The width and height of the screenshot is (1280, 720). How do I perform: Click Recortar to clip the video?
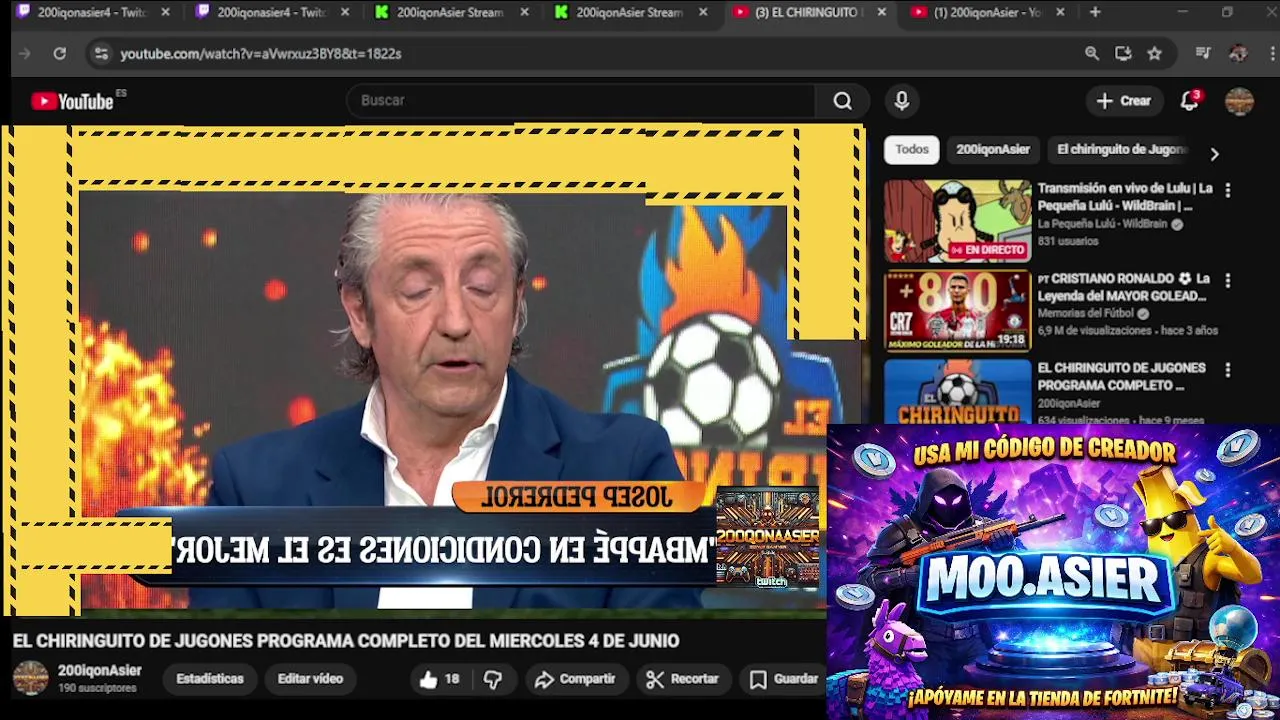pos(683,679)
